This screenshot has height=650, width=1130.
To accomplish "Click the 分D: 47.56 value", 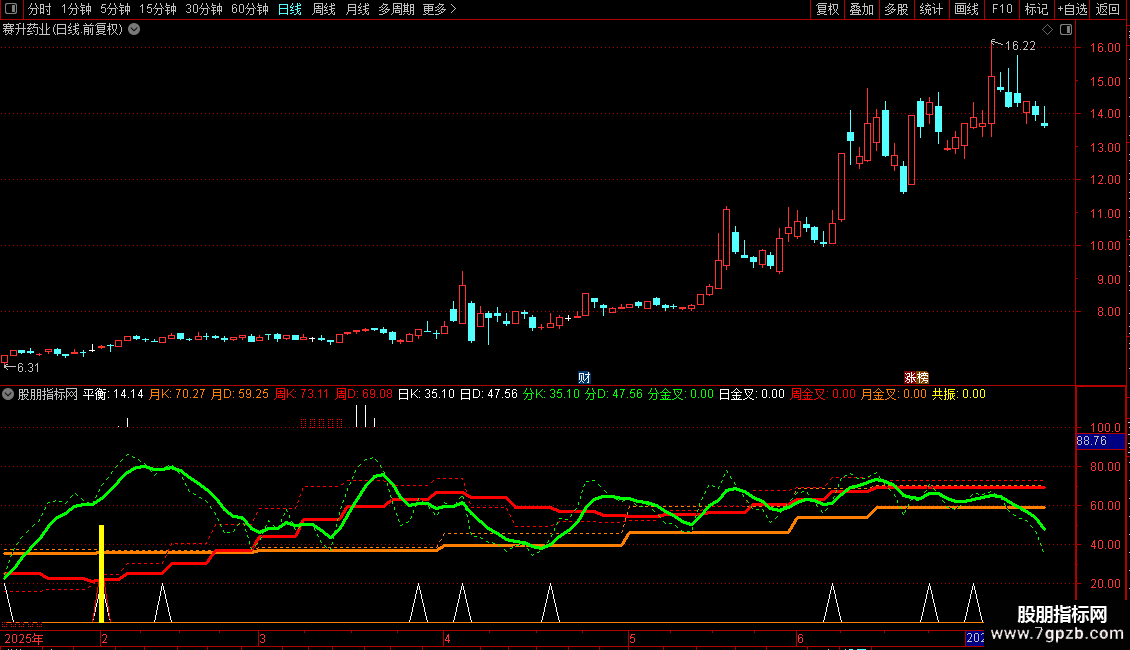I will (613, 394).
